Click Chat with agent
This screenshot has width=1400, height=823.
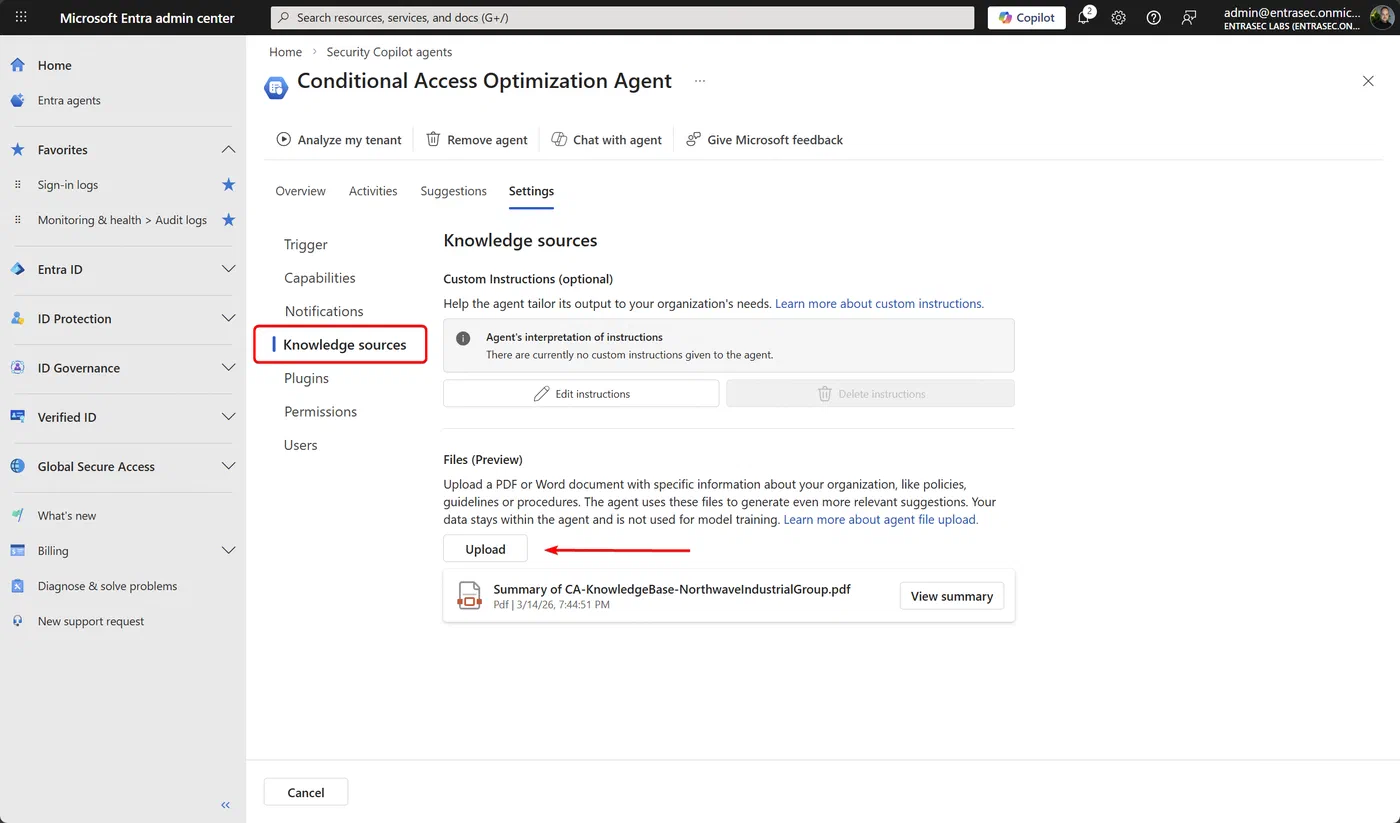tap(607, 140)
